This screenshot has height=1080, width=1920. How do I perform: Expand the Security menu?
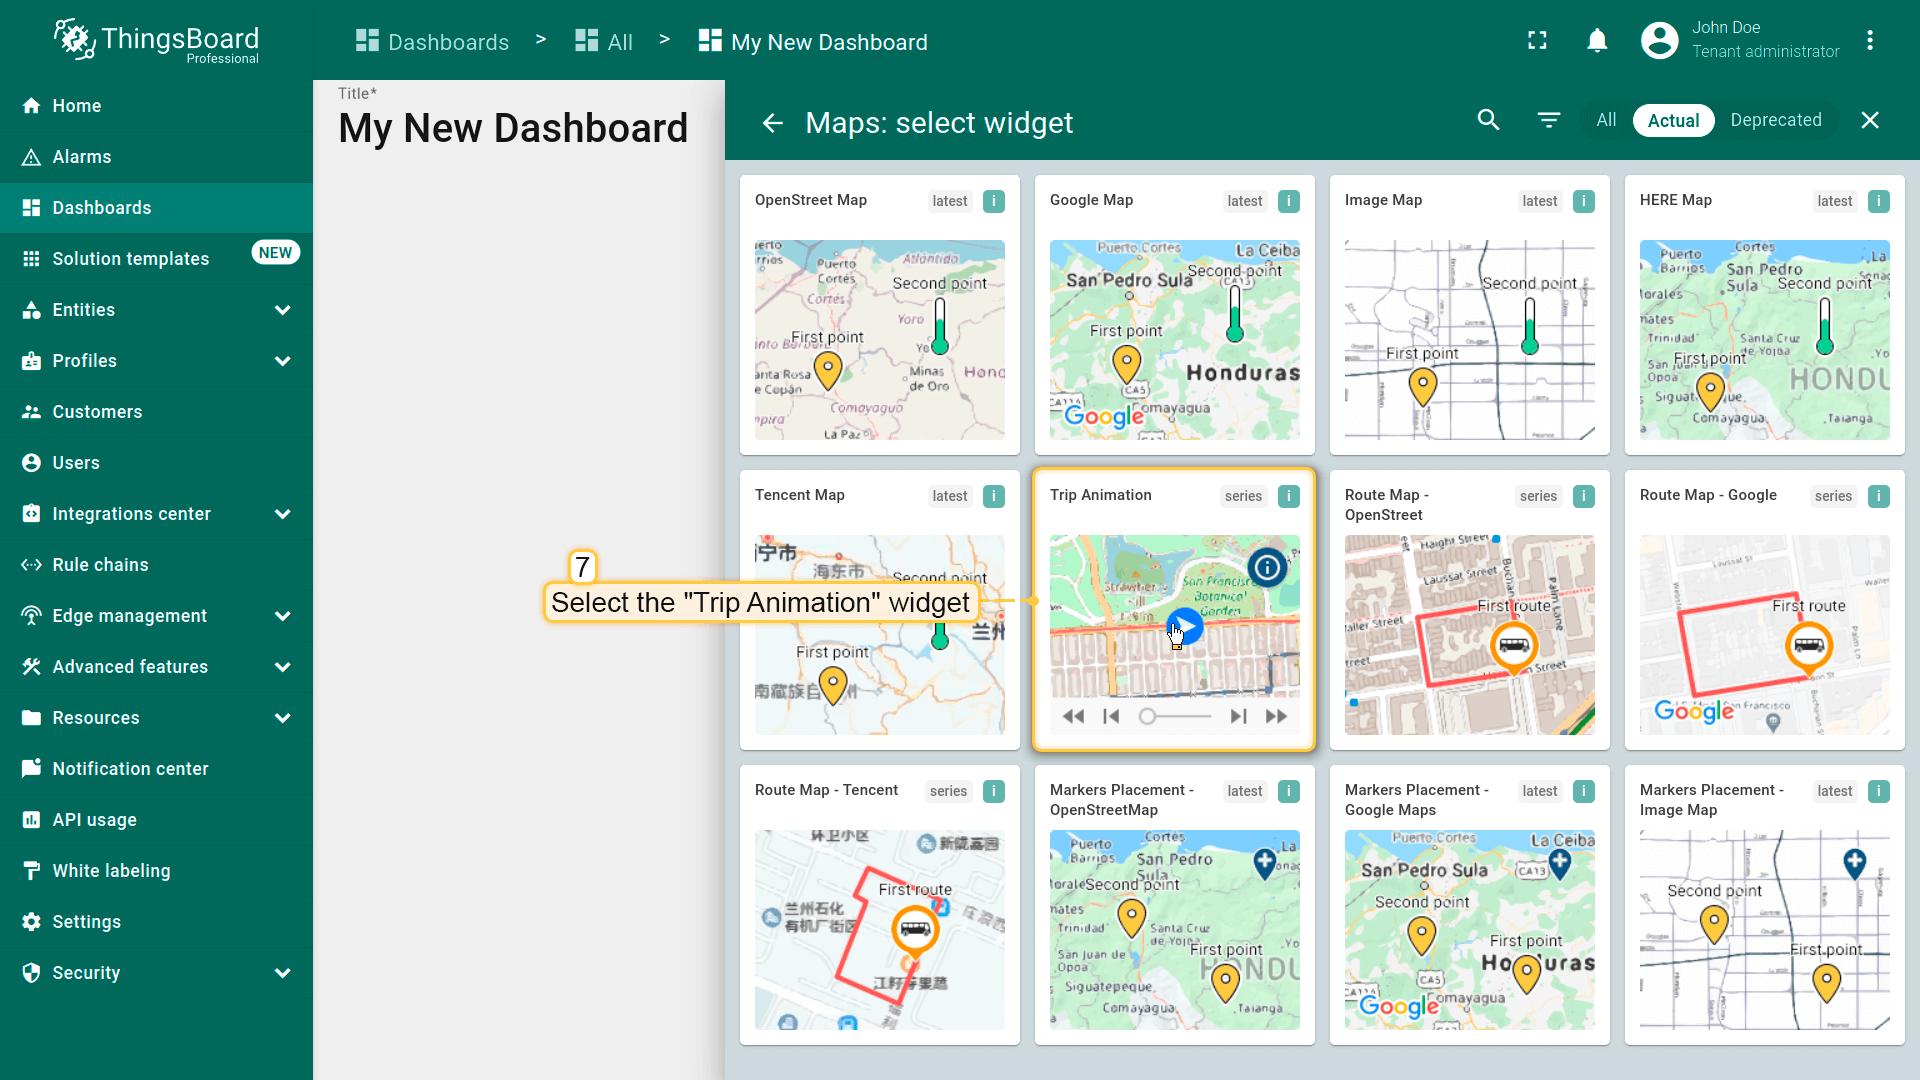pos(156,973)
